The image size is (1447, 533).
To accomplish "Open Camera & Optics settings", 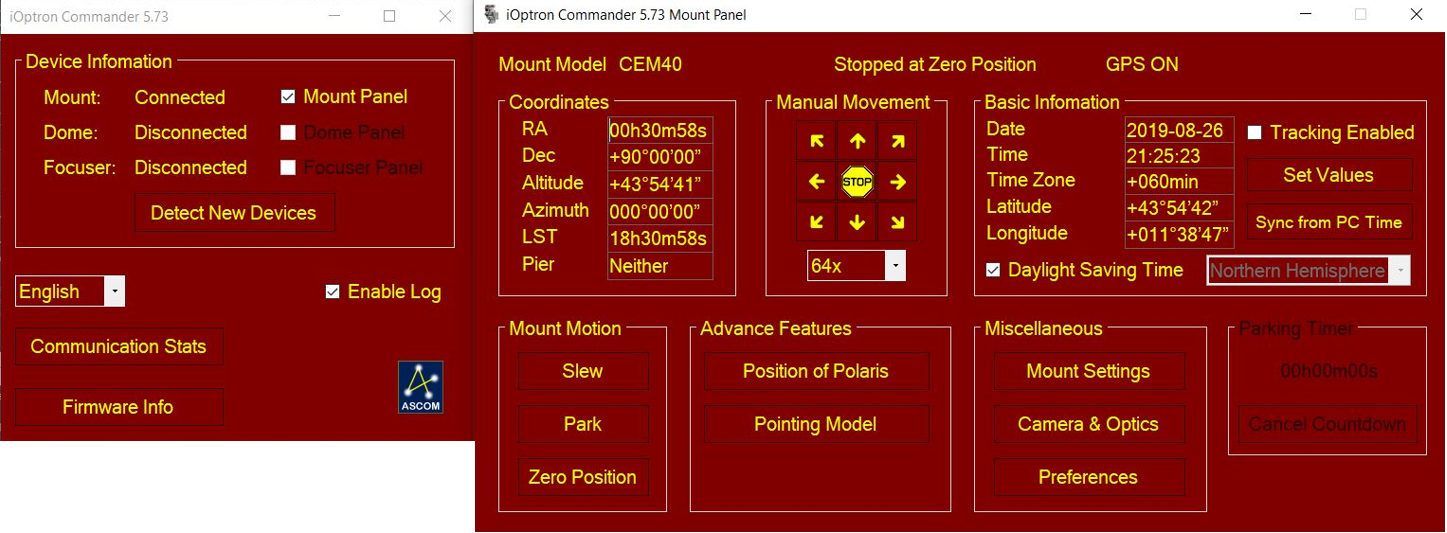I will 1089,424.
